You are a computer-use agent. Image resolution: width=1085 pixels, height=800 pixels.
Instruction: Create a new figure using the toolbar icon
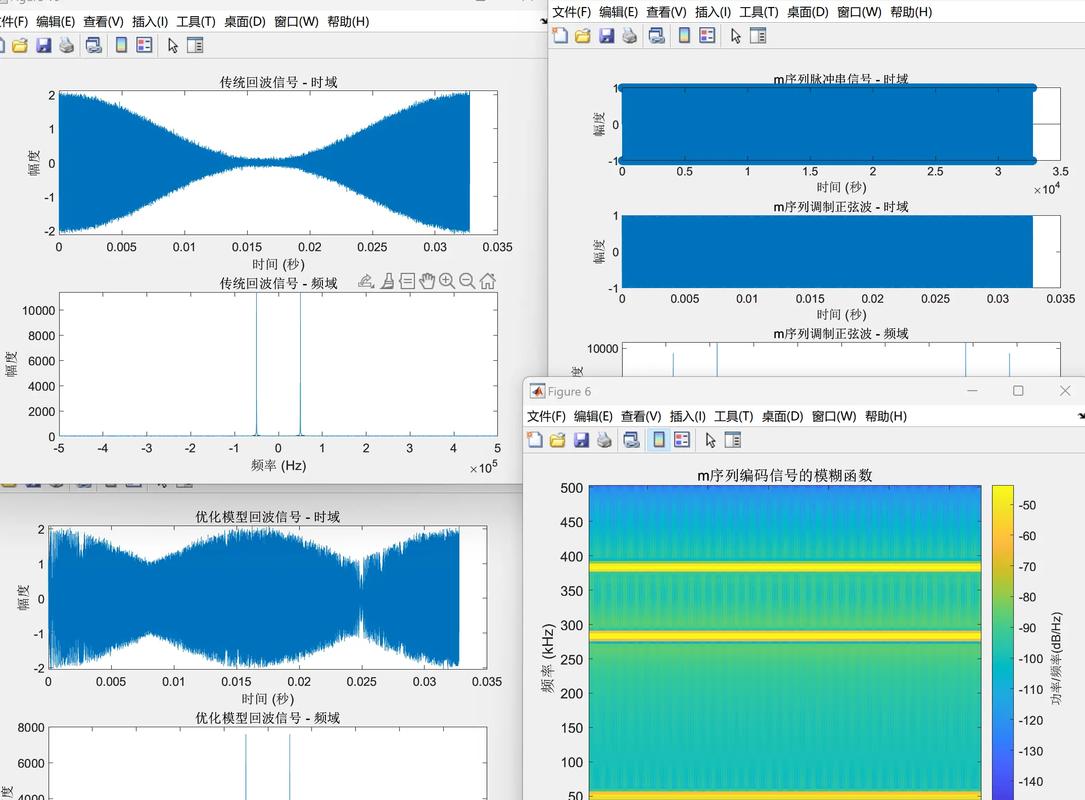(536, 439)
